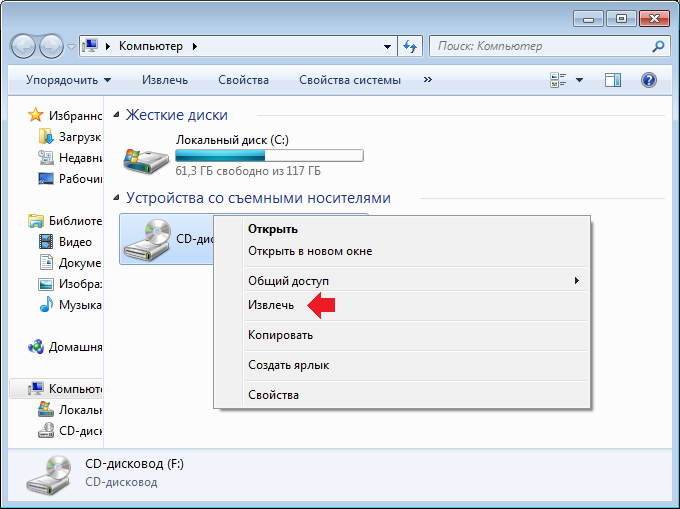Viewport: 680px width, 509px height.
Task: Open Документы library
Action: 69,262
